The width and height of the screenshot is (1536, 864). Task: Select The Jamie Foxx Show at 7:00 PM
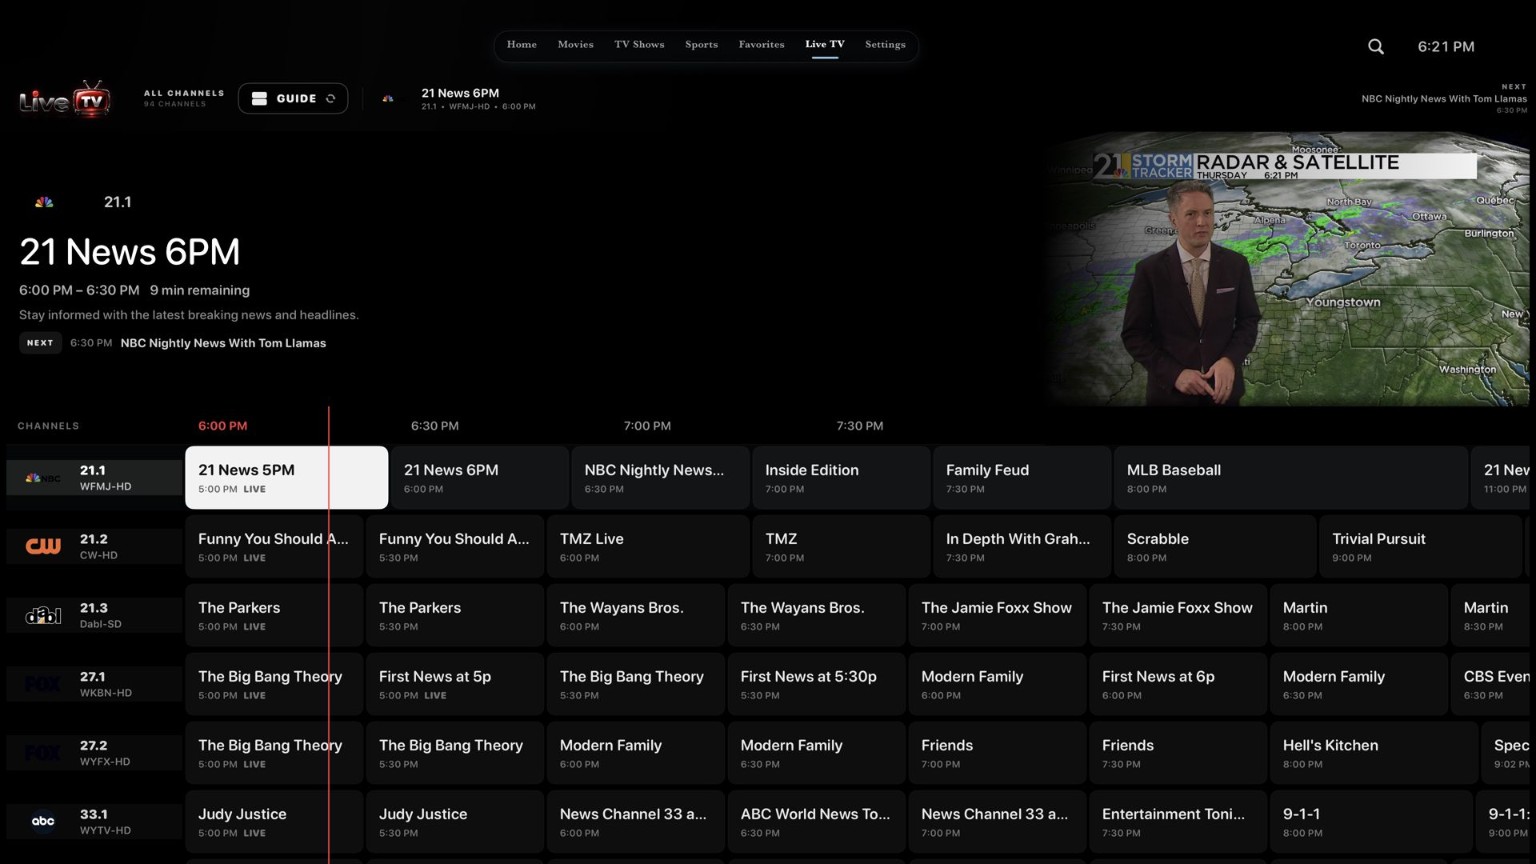tap(997, 616)
